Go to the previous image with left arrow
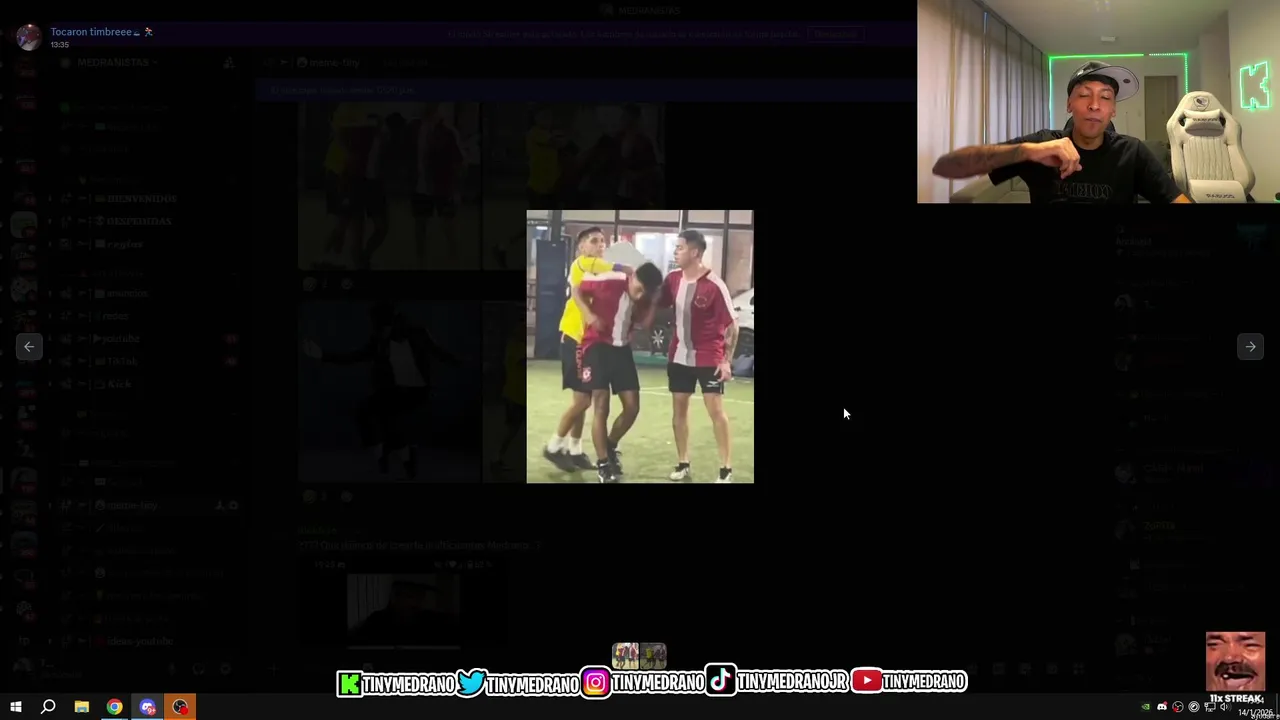 coord(29,346)
